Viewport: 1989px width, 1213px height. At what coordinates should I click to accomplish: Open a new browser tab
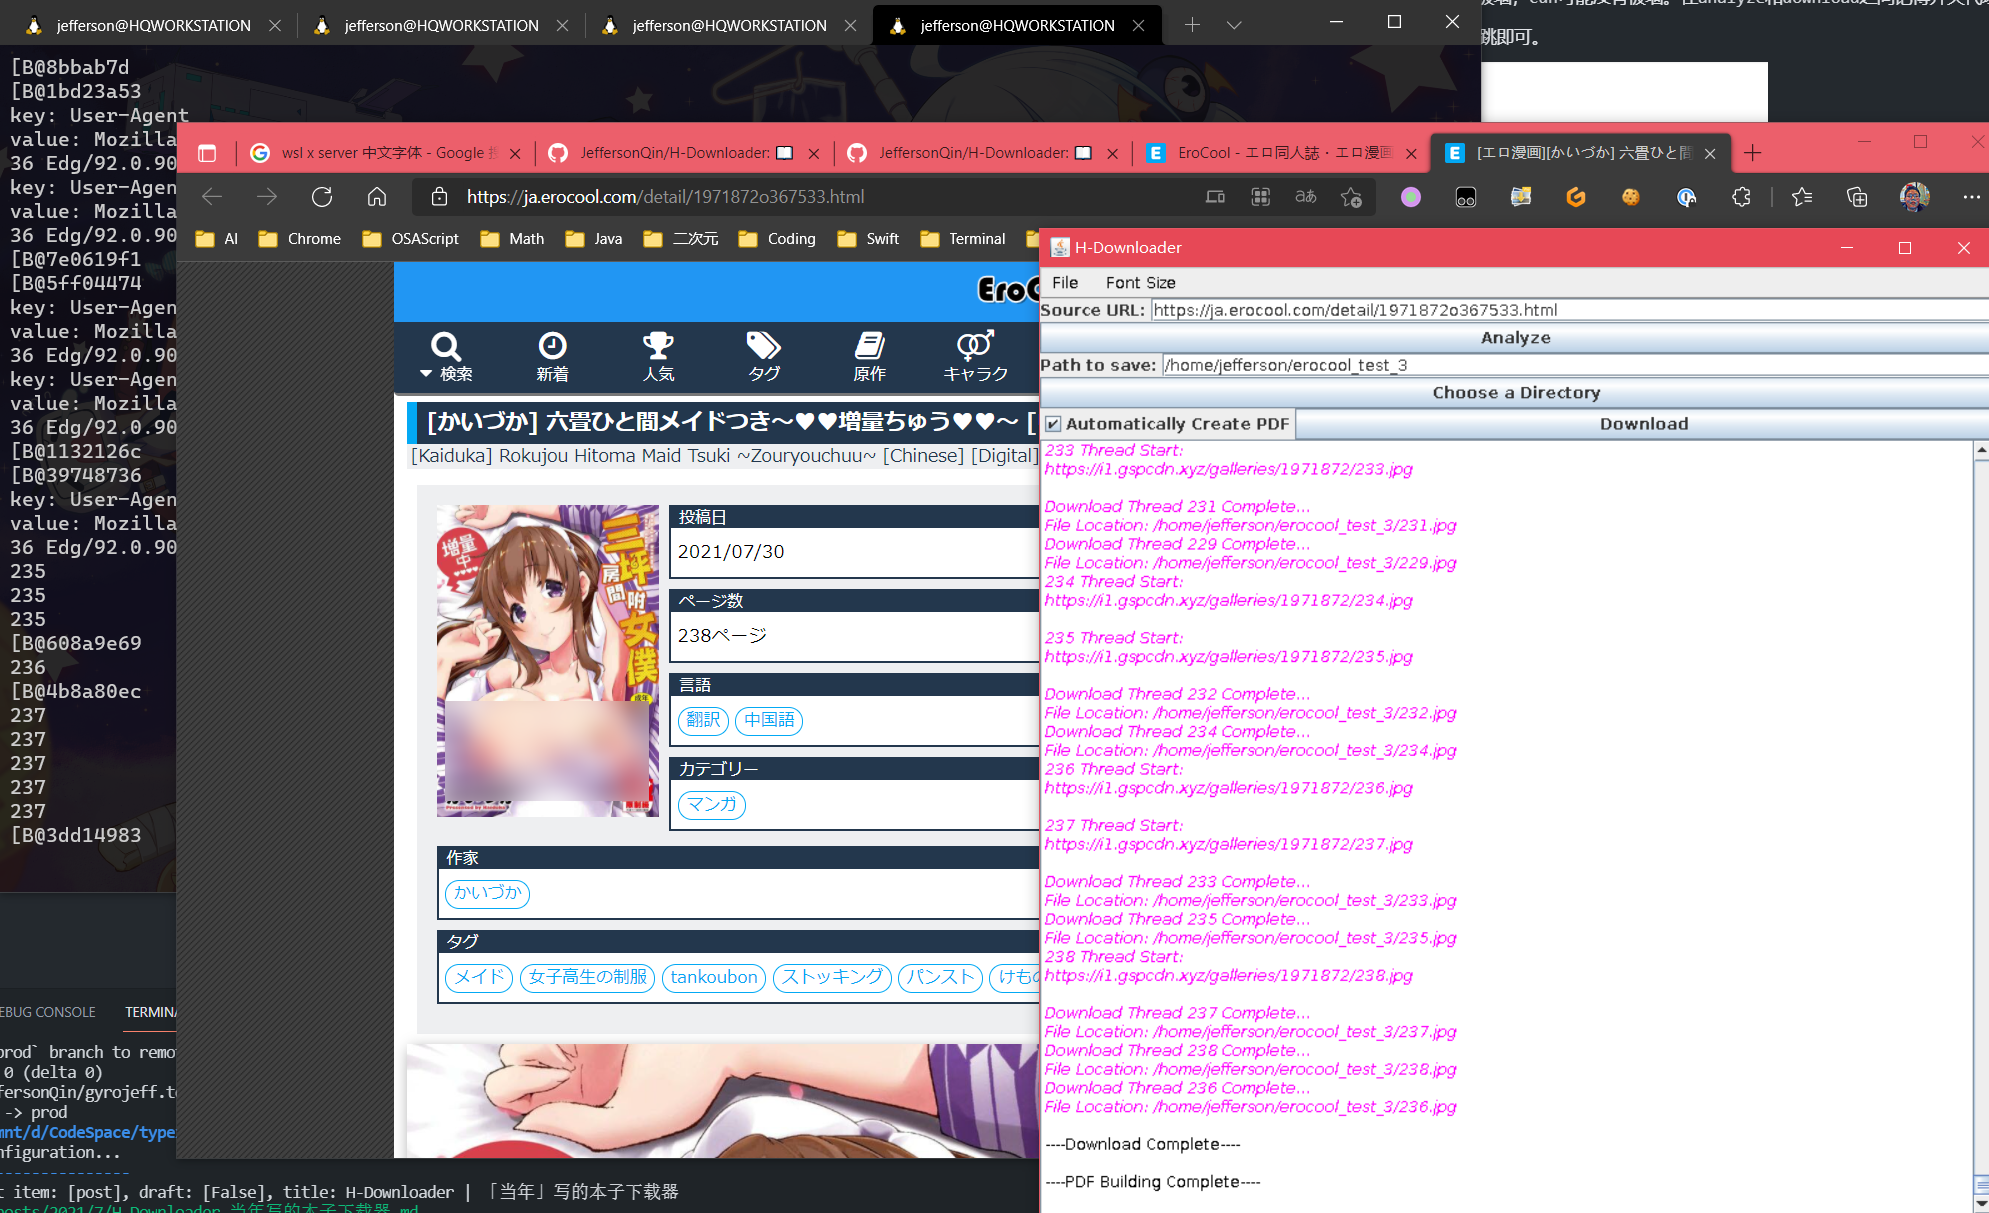(x=1752, y=153)
